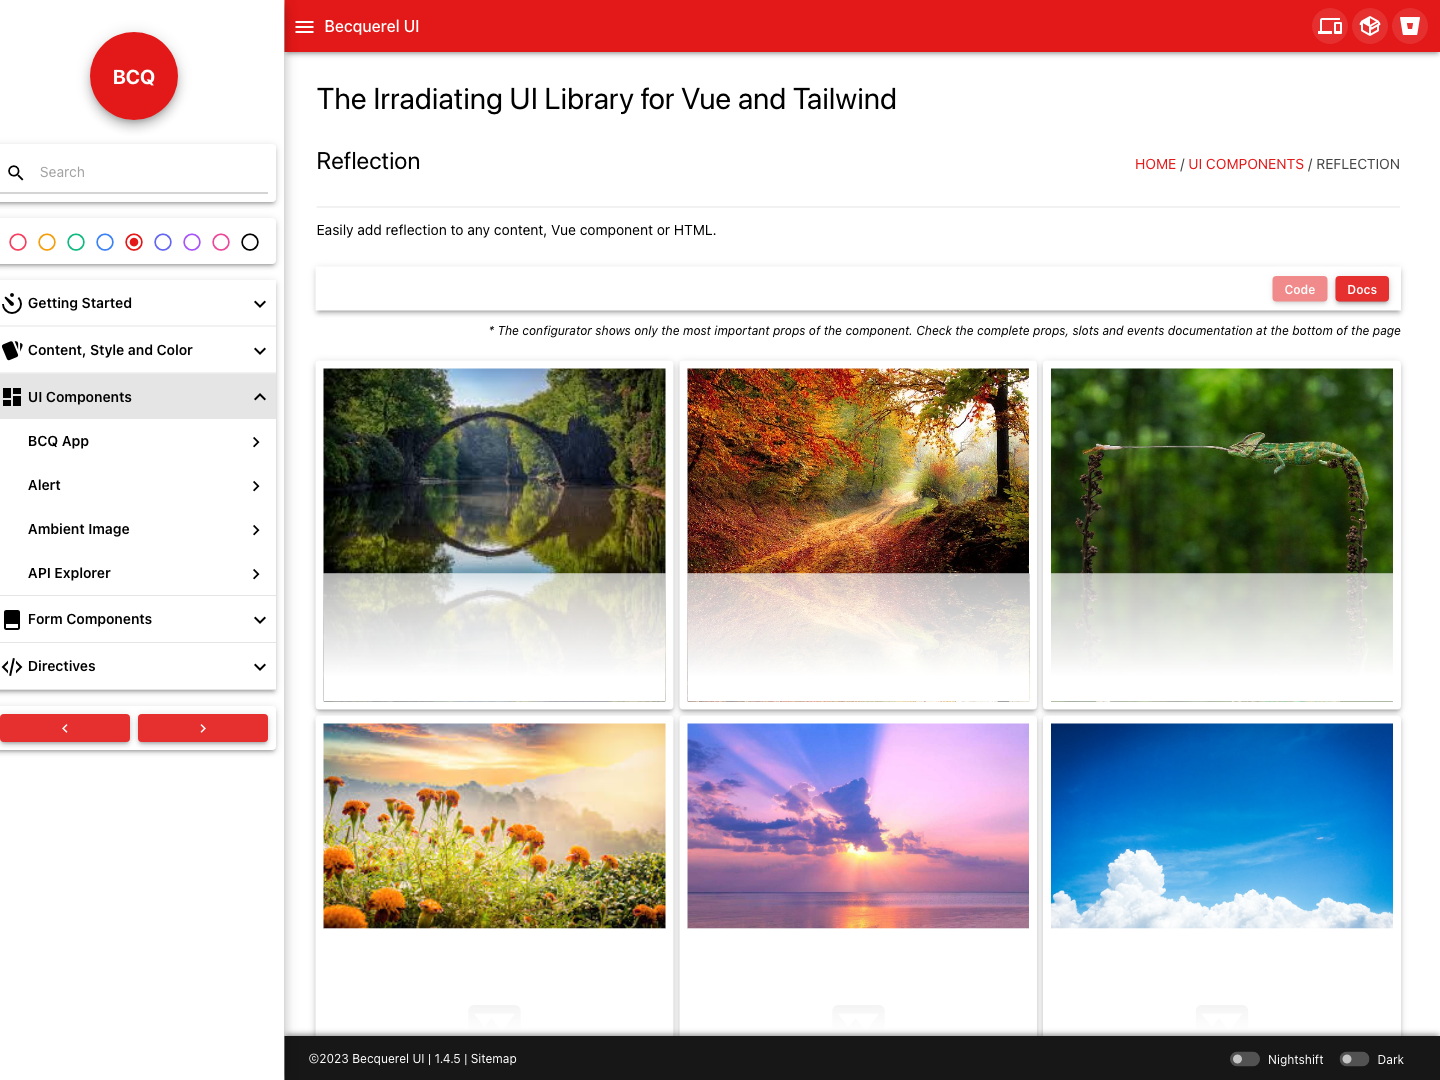This screenshot has height=1080, width=1440.
Task: Pick the black theme color circle
Action: pos(250,242)
